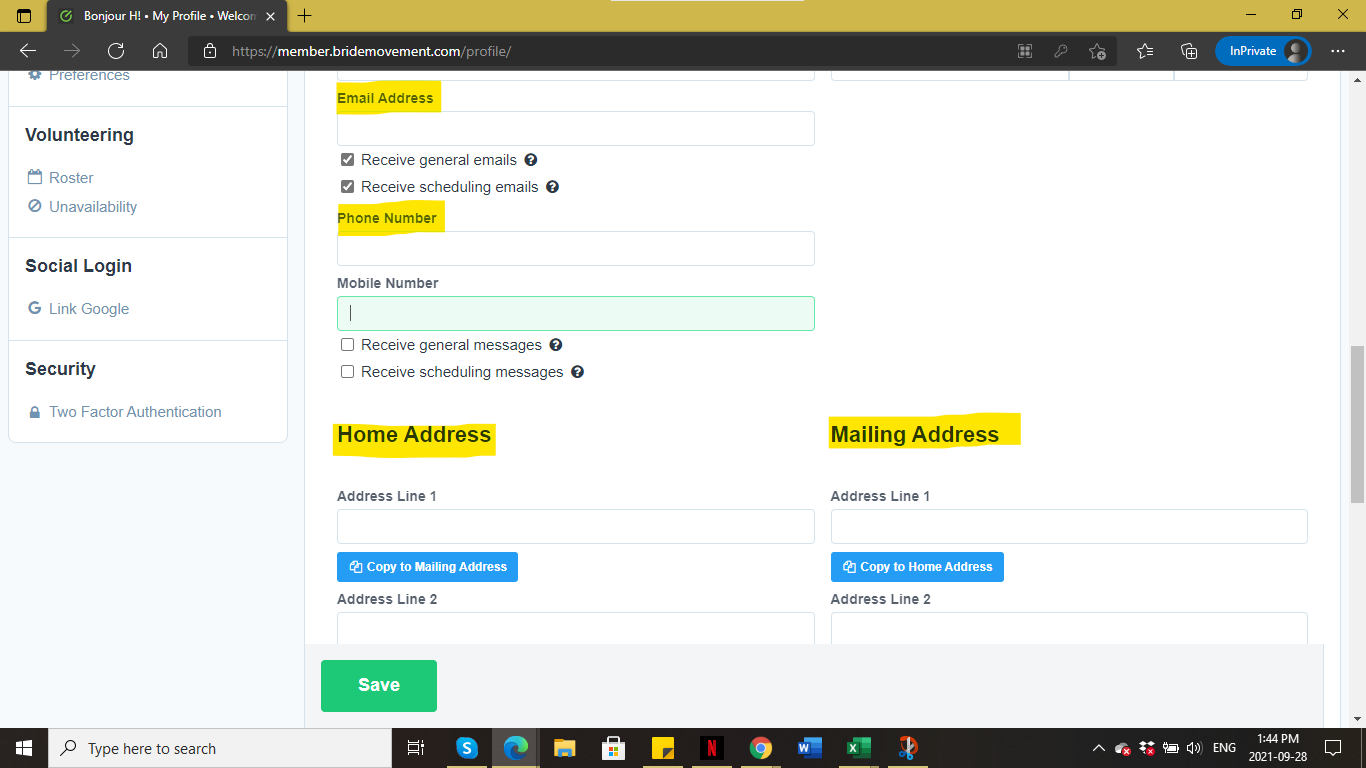Select the My Profile browser tab

click(x=166, y=16)
